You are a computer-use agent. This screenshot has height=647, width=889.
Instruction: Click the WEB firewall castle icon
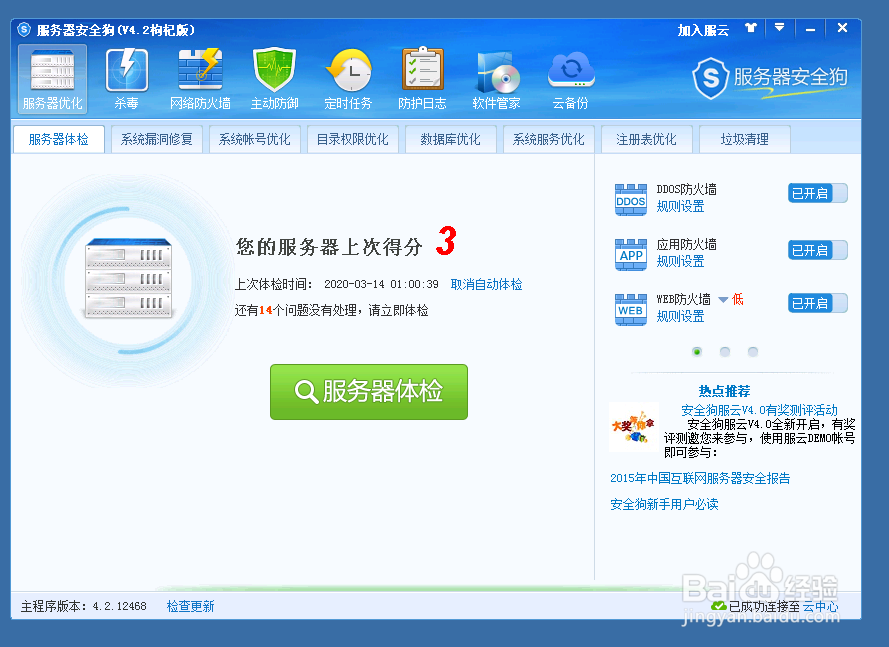[630, 310]
